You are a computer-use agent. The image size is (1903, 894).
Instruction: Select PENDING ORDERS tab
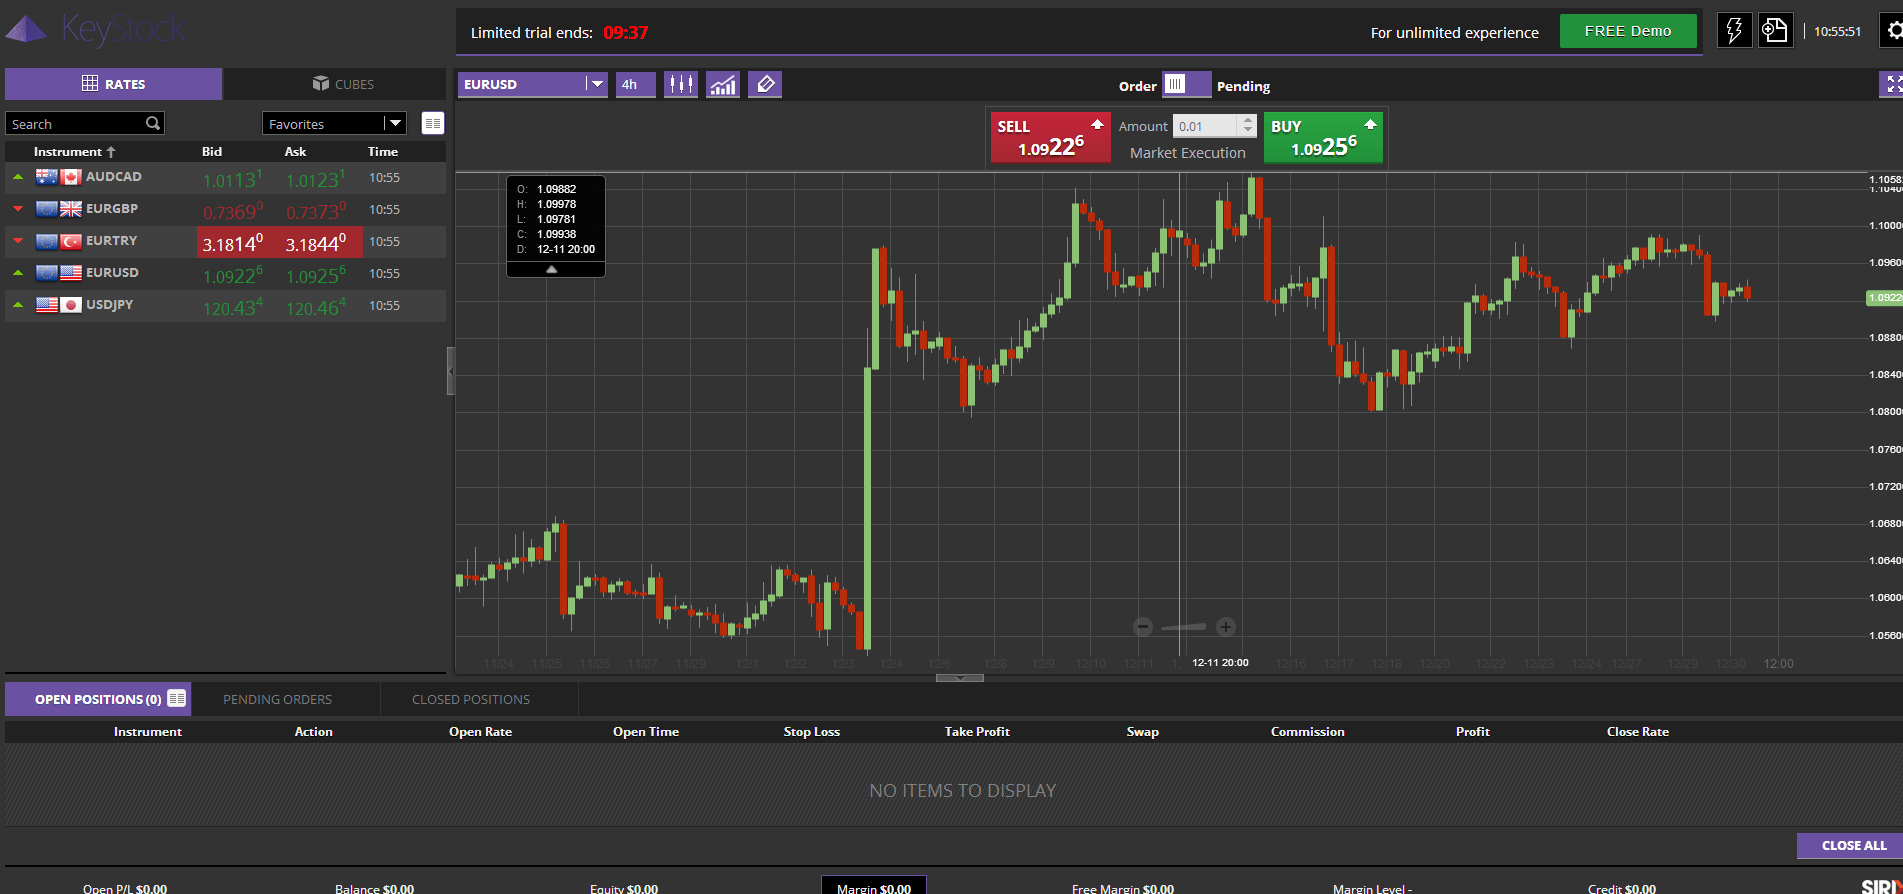[x=277, y=699]
